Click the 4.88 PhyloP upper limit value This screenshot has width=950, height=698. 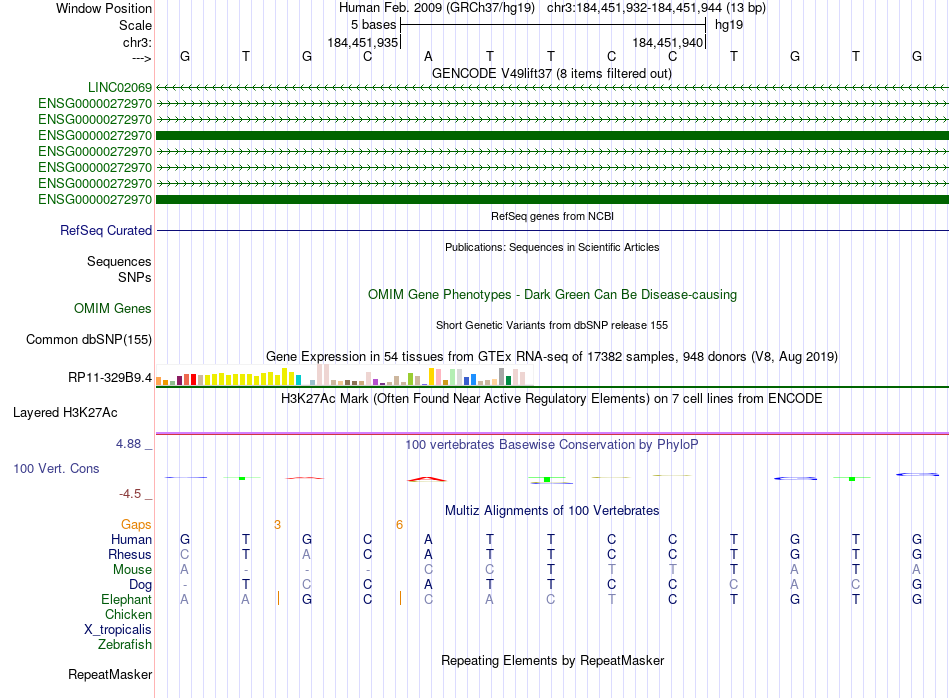tap(128, 444)
